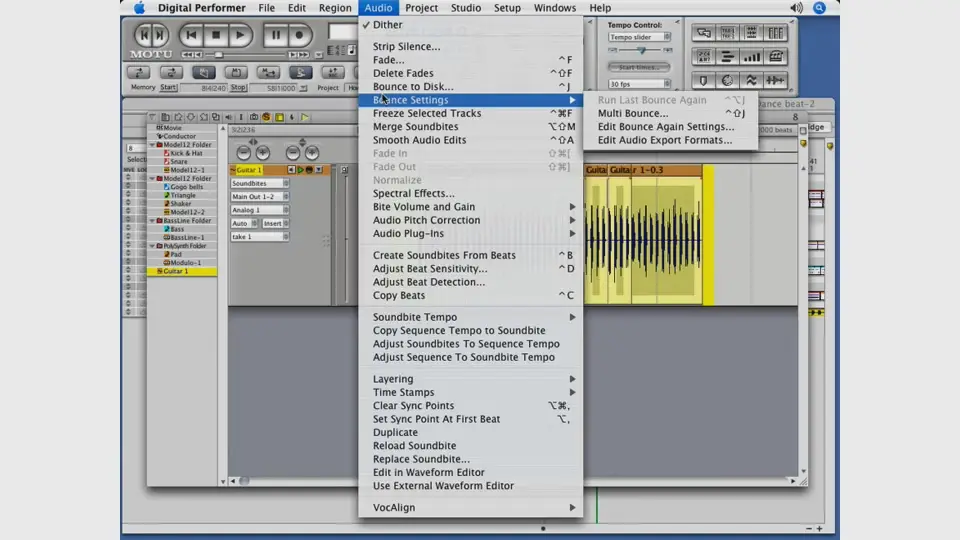960x540 pixels.
Task: Open the Auto automation dropdown
Action: [244, 223]
